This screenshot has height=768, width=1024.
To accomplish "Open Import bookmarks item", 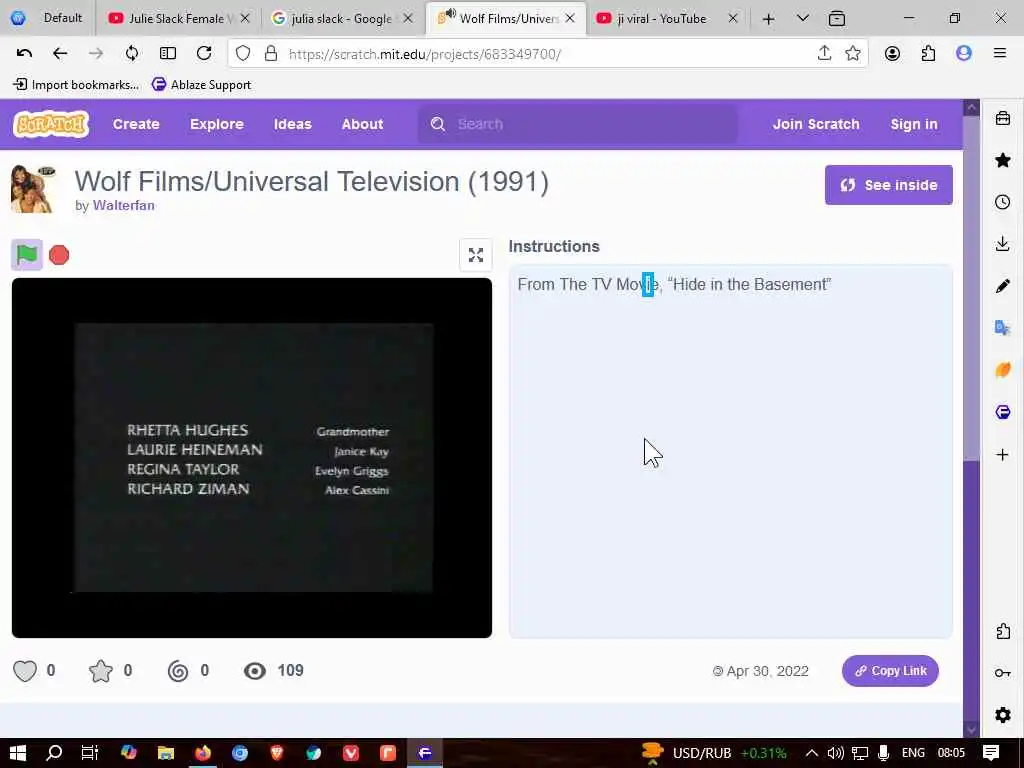I will (x=76, y=84).
